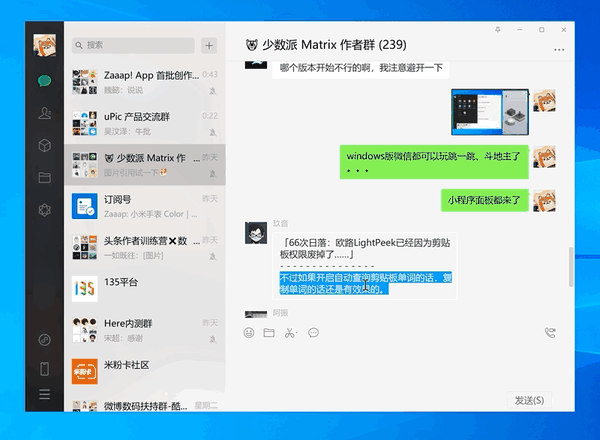Click the chat scrollbar thumb

(x=571, y=267)
